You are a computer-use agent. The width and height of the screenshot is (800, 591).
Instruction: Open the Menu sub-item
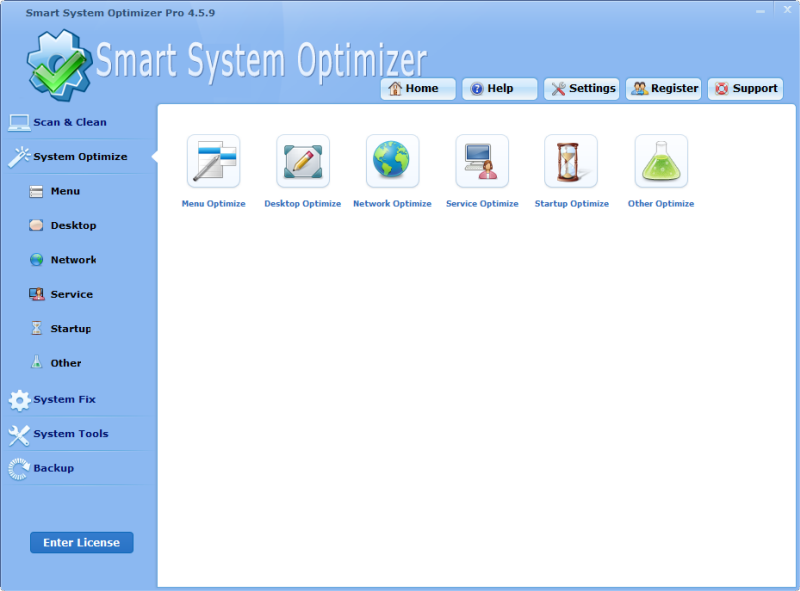click(x=65, y=191)
